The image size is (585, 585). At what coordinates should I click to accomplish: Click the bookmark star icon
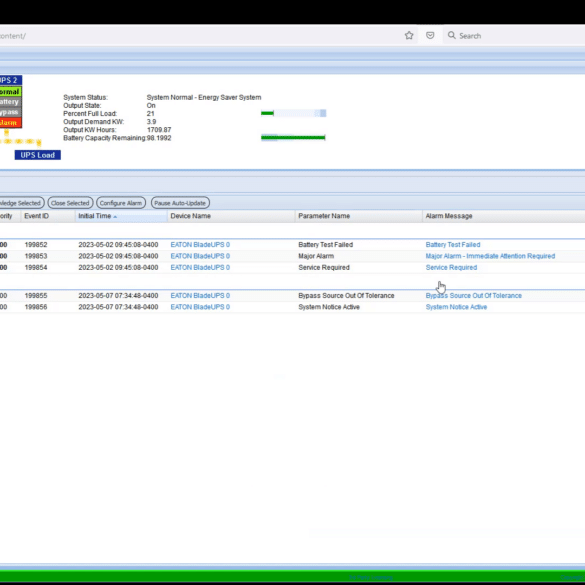click(x=409, y=35)
